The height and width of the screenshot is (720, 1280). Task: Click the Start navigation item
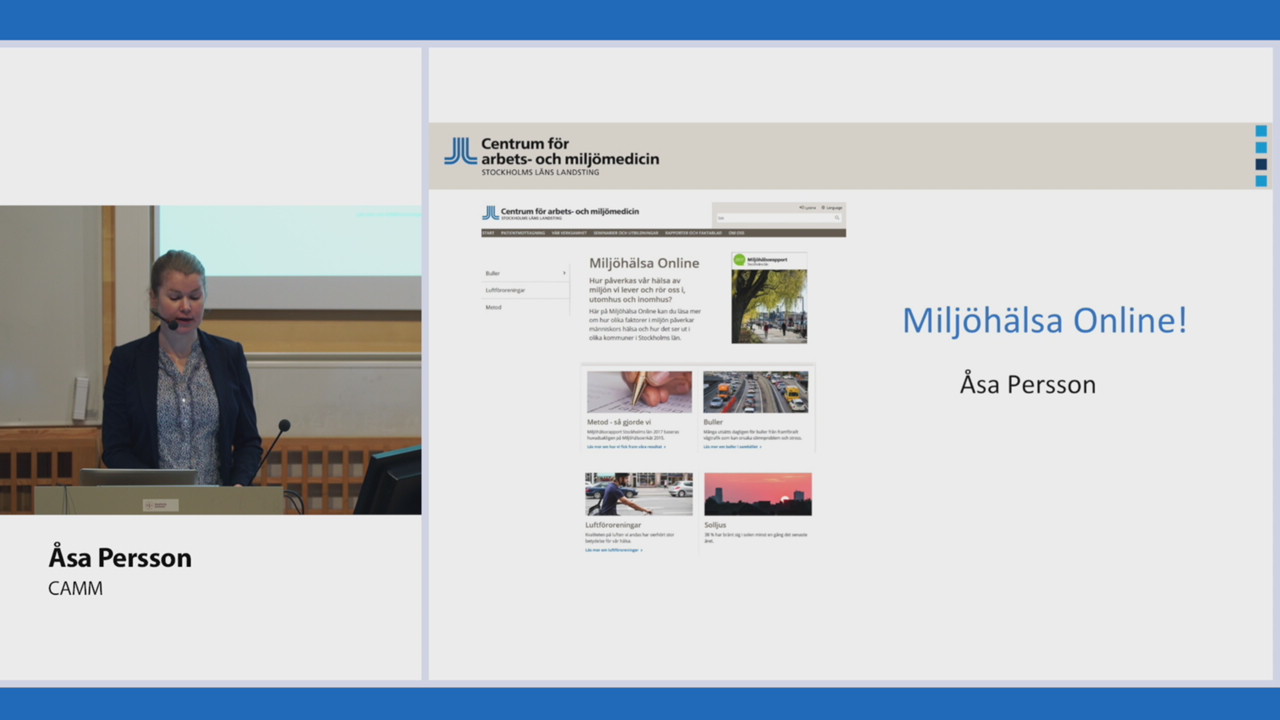pyautogui.click(x=488, y=233)
